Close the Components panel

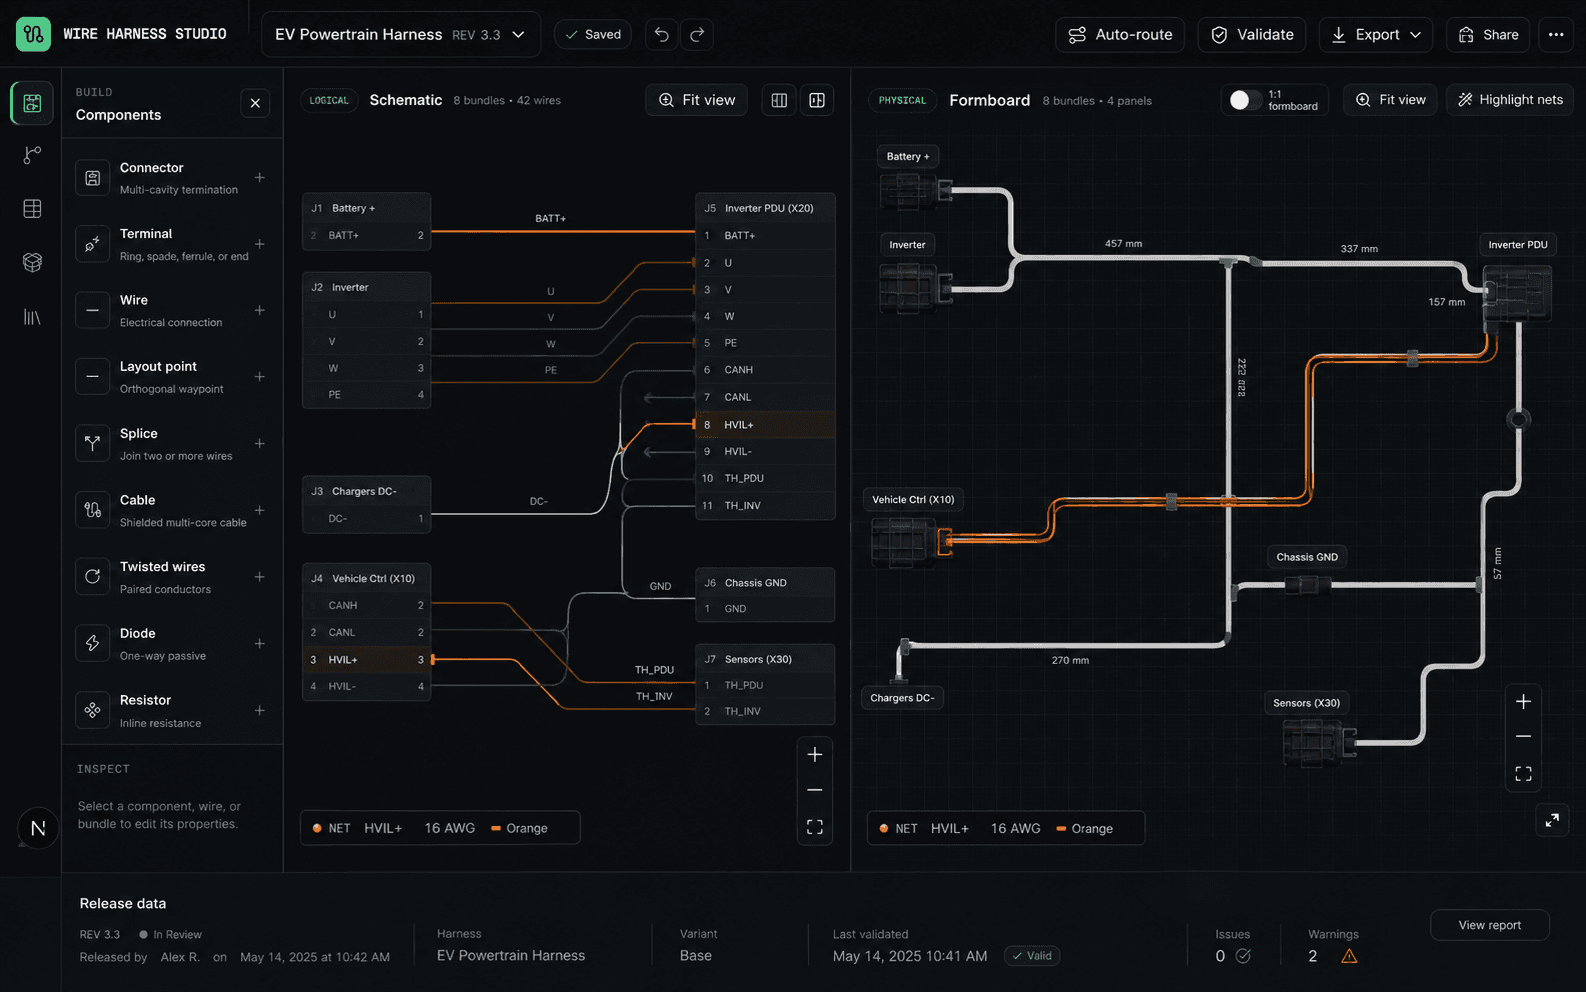(x=255, y=103)
